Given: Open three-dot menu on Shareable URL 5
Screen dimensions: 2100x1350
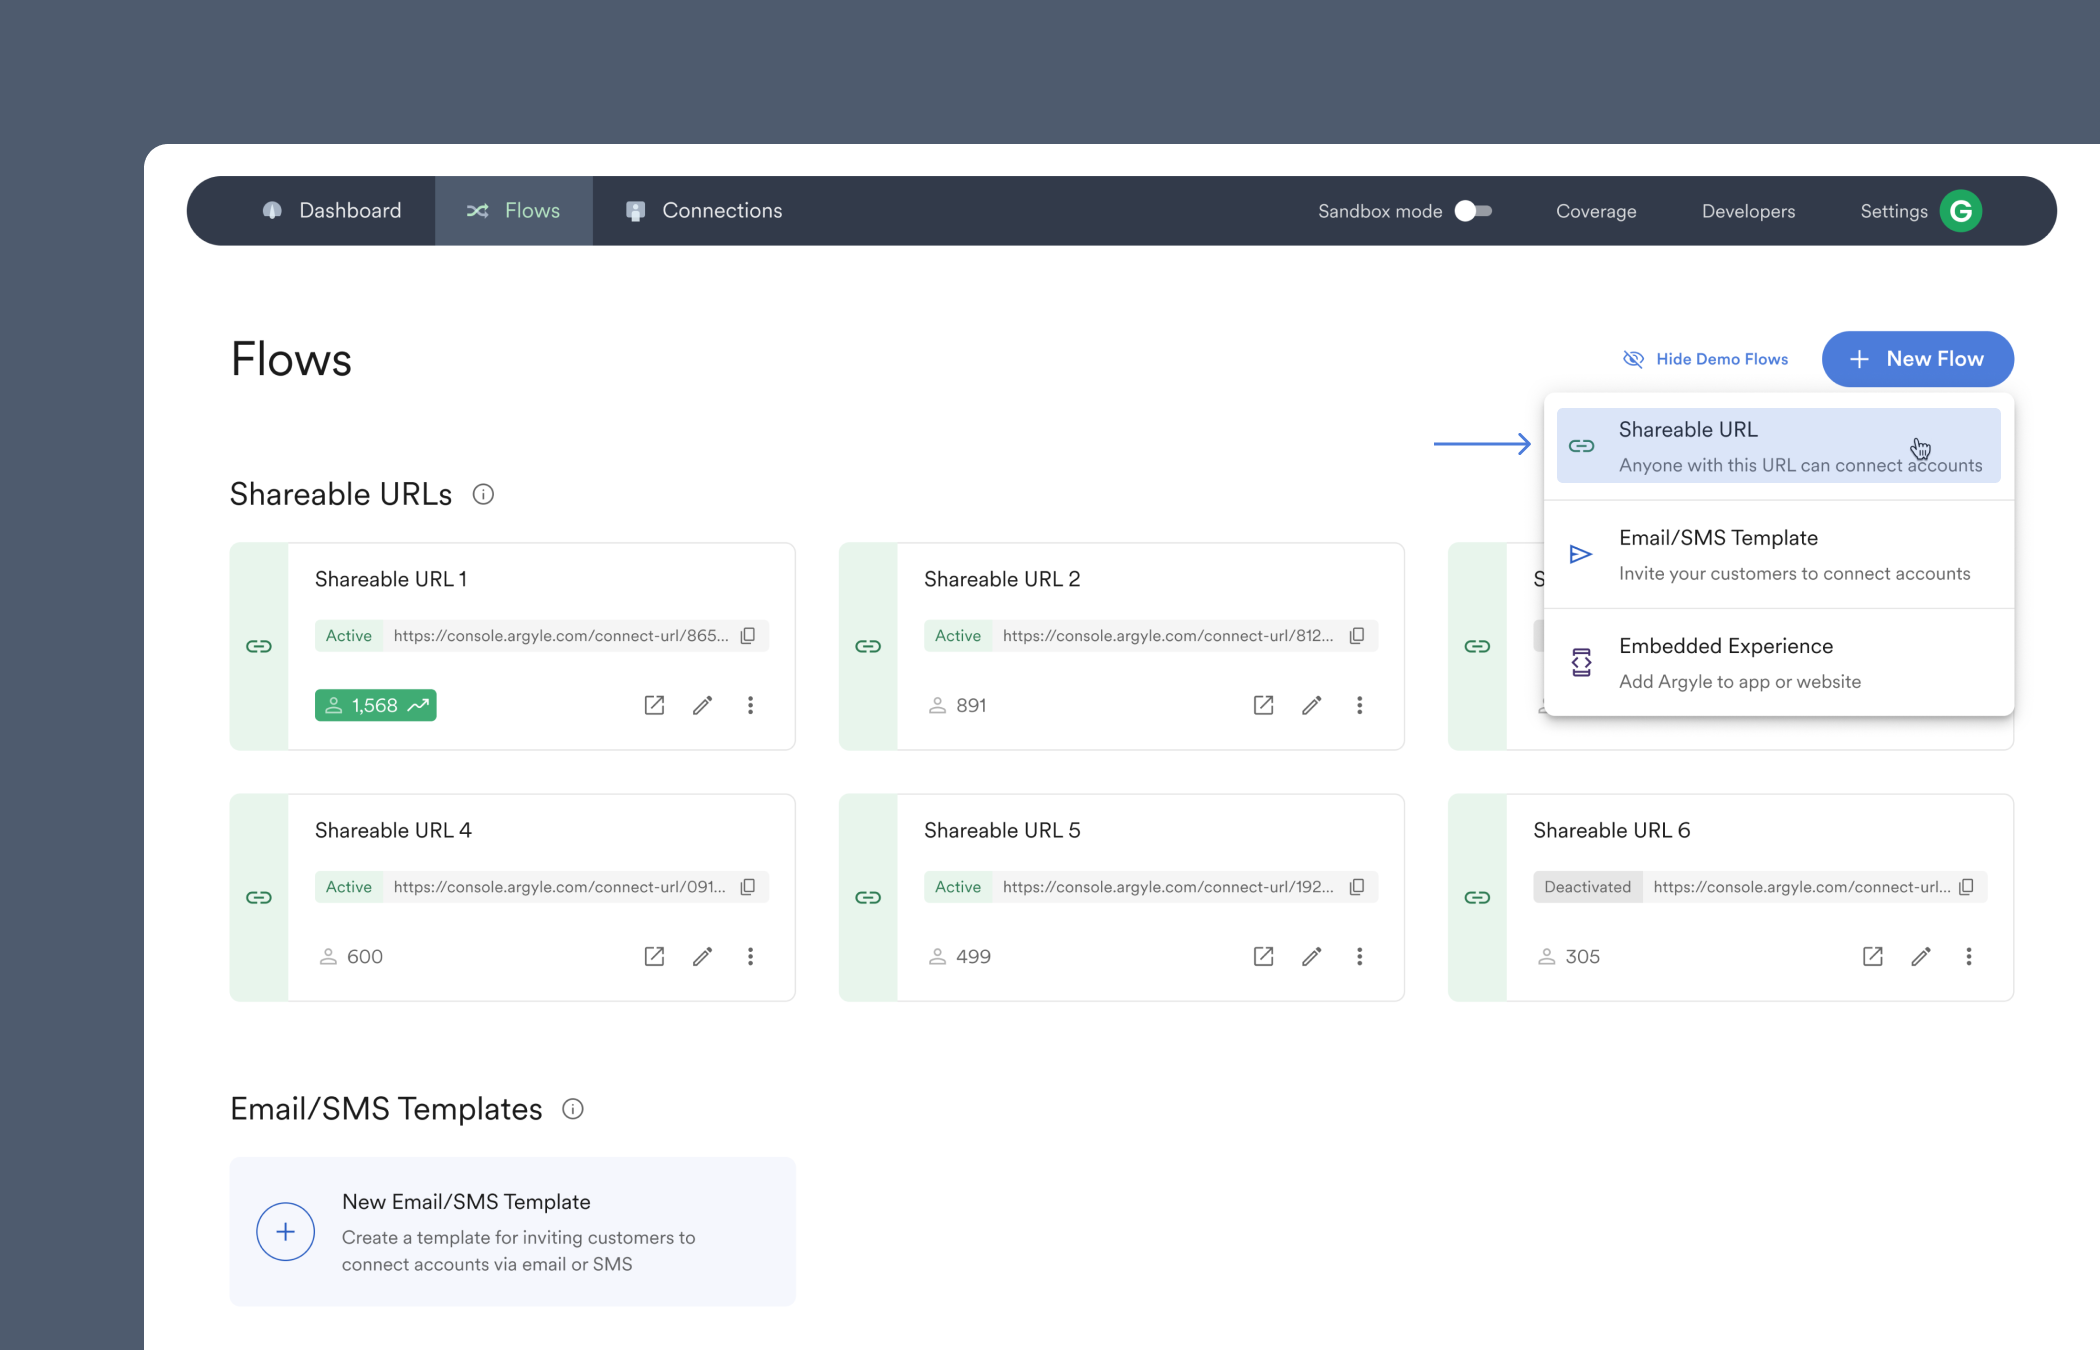Looking at the screenshot, I should coord(1359,956).
